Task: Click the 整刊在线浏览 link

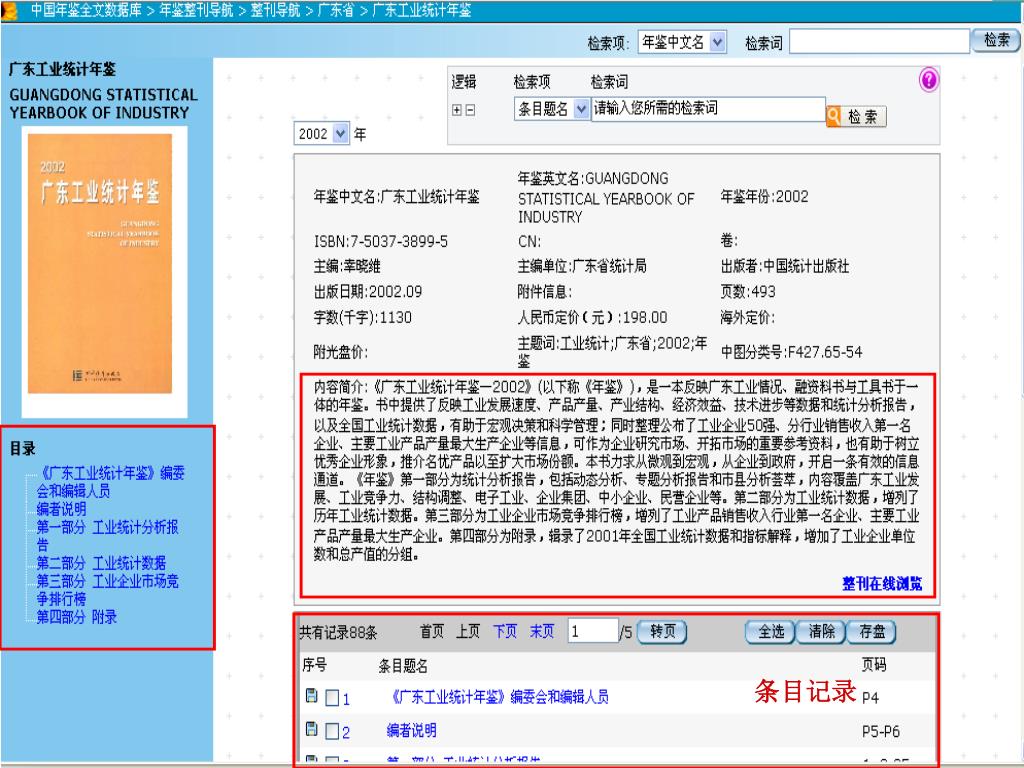Action: (881, 583)
